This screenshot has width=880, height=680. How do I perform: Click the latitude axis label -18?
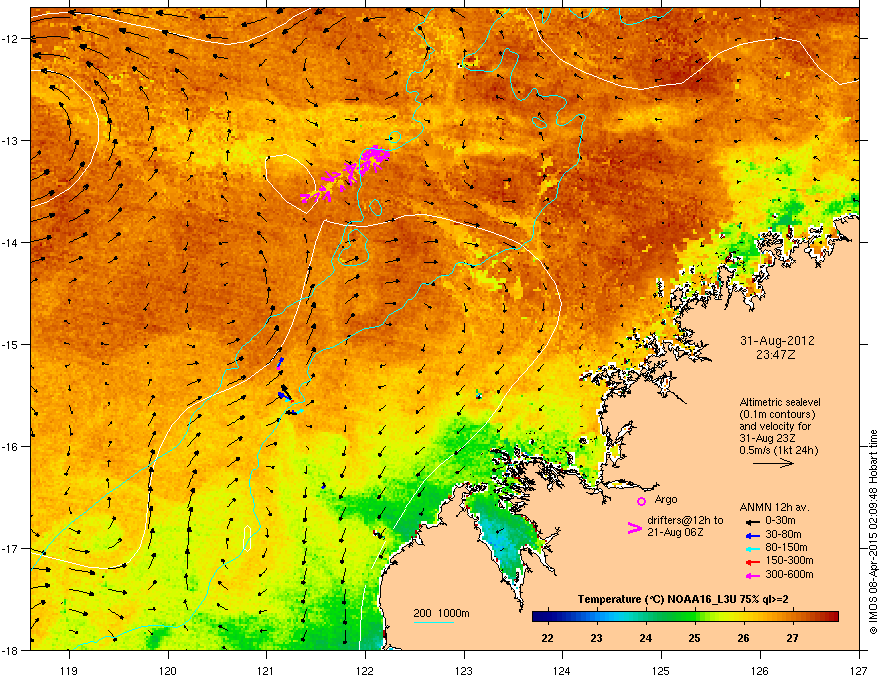coord(11,650)
